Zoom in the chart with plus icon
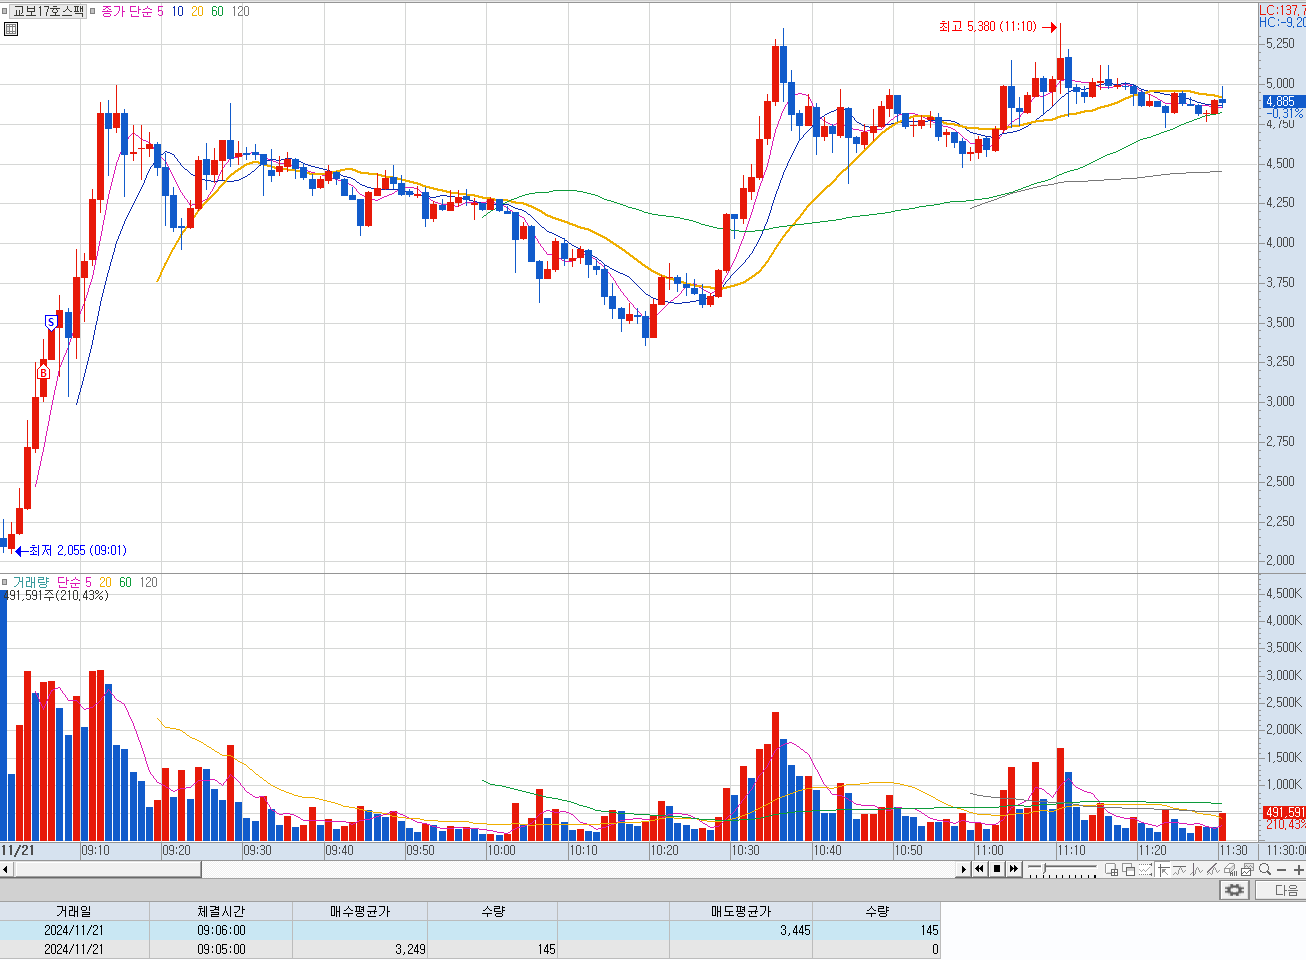Screen dimensions: 1306x960 (x=1298, y=870)
